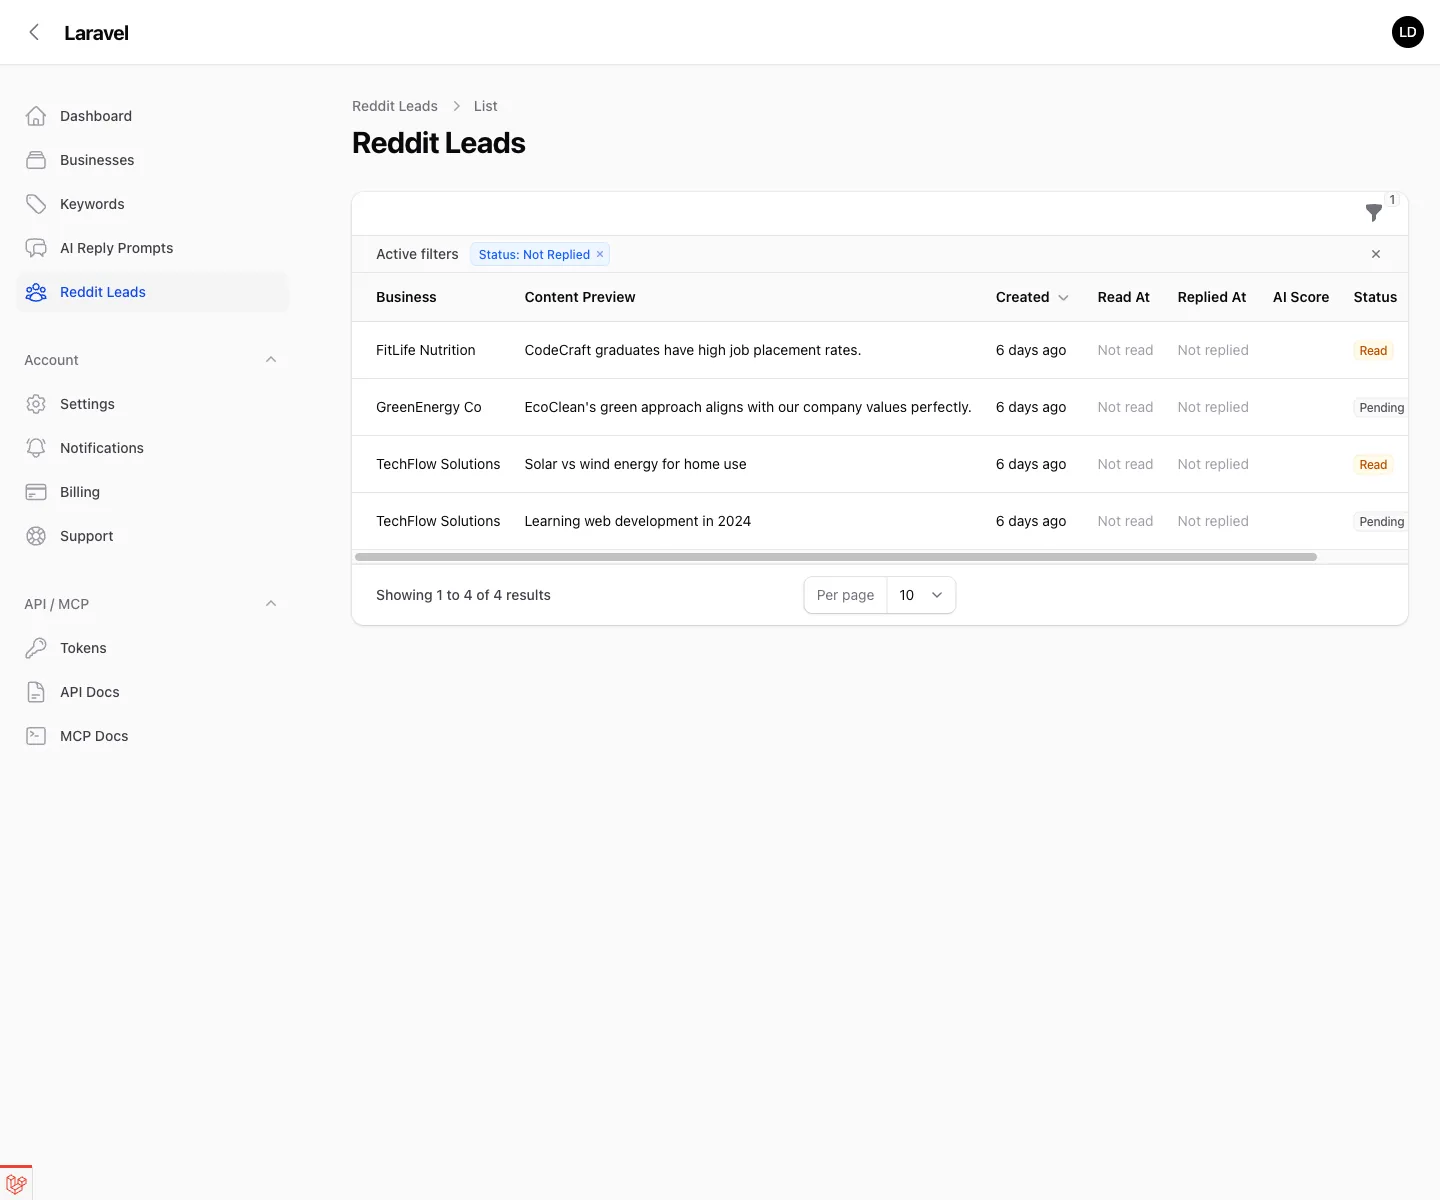This screenshot has height=1200, width=1440.
Task: Select the Reddit Leads people icon
Action: (36, 292)
